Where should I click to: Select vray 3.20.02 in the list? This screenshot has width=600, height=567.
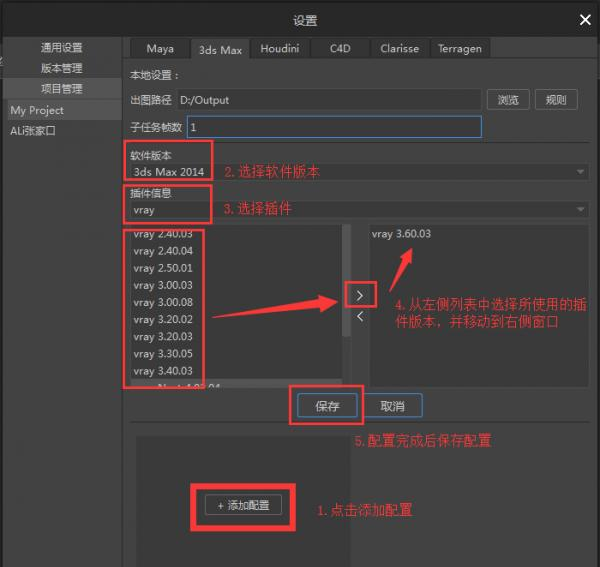[236, 319]
